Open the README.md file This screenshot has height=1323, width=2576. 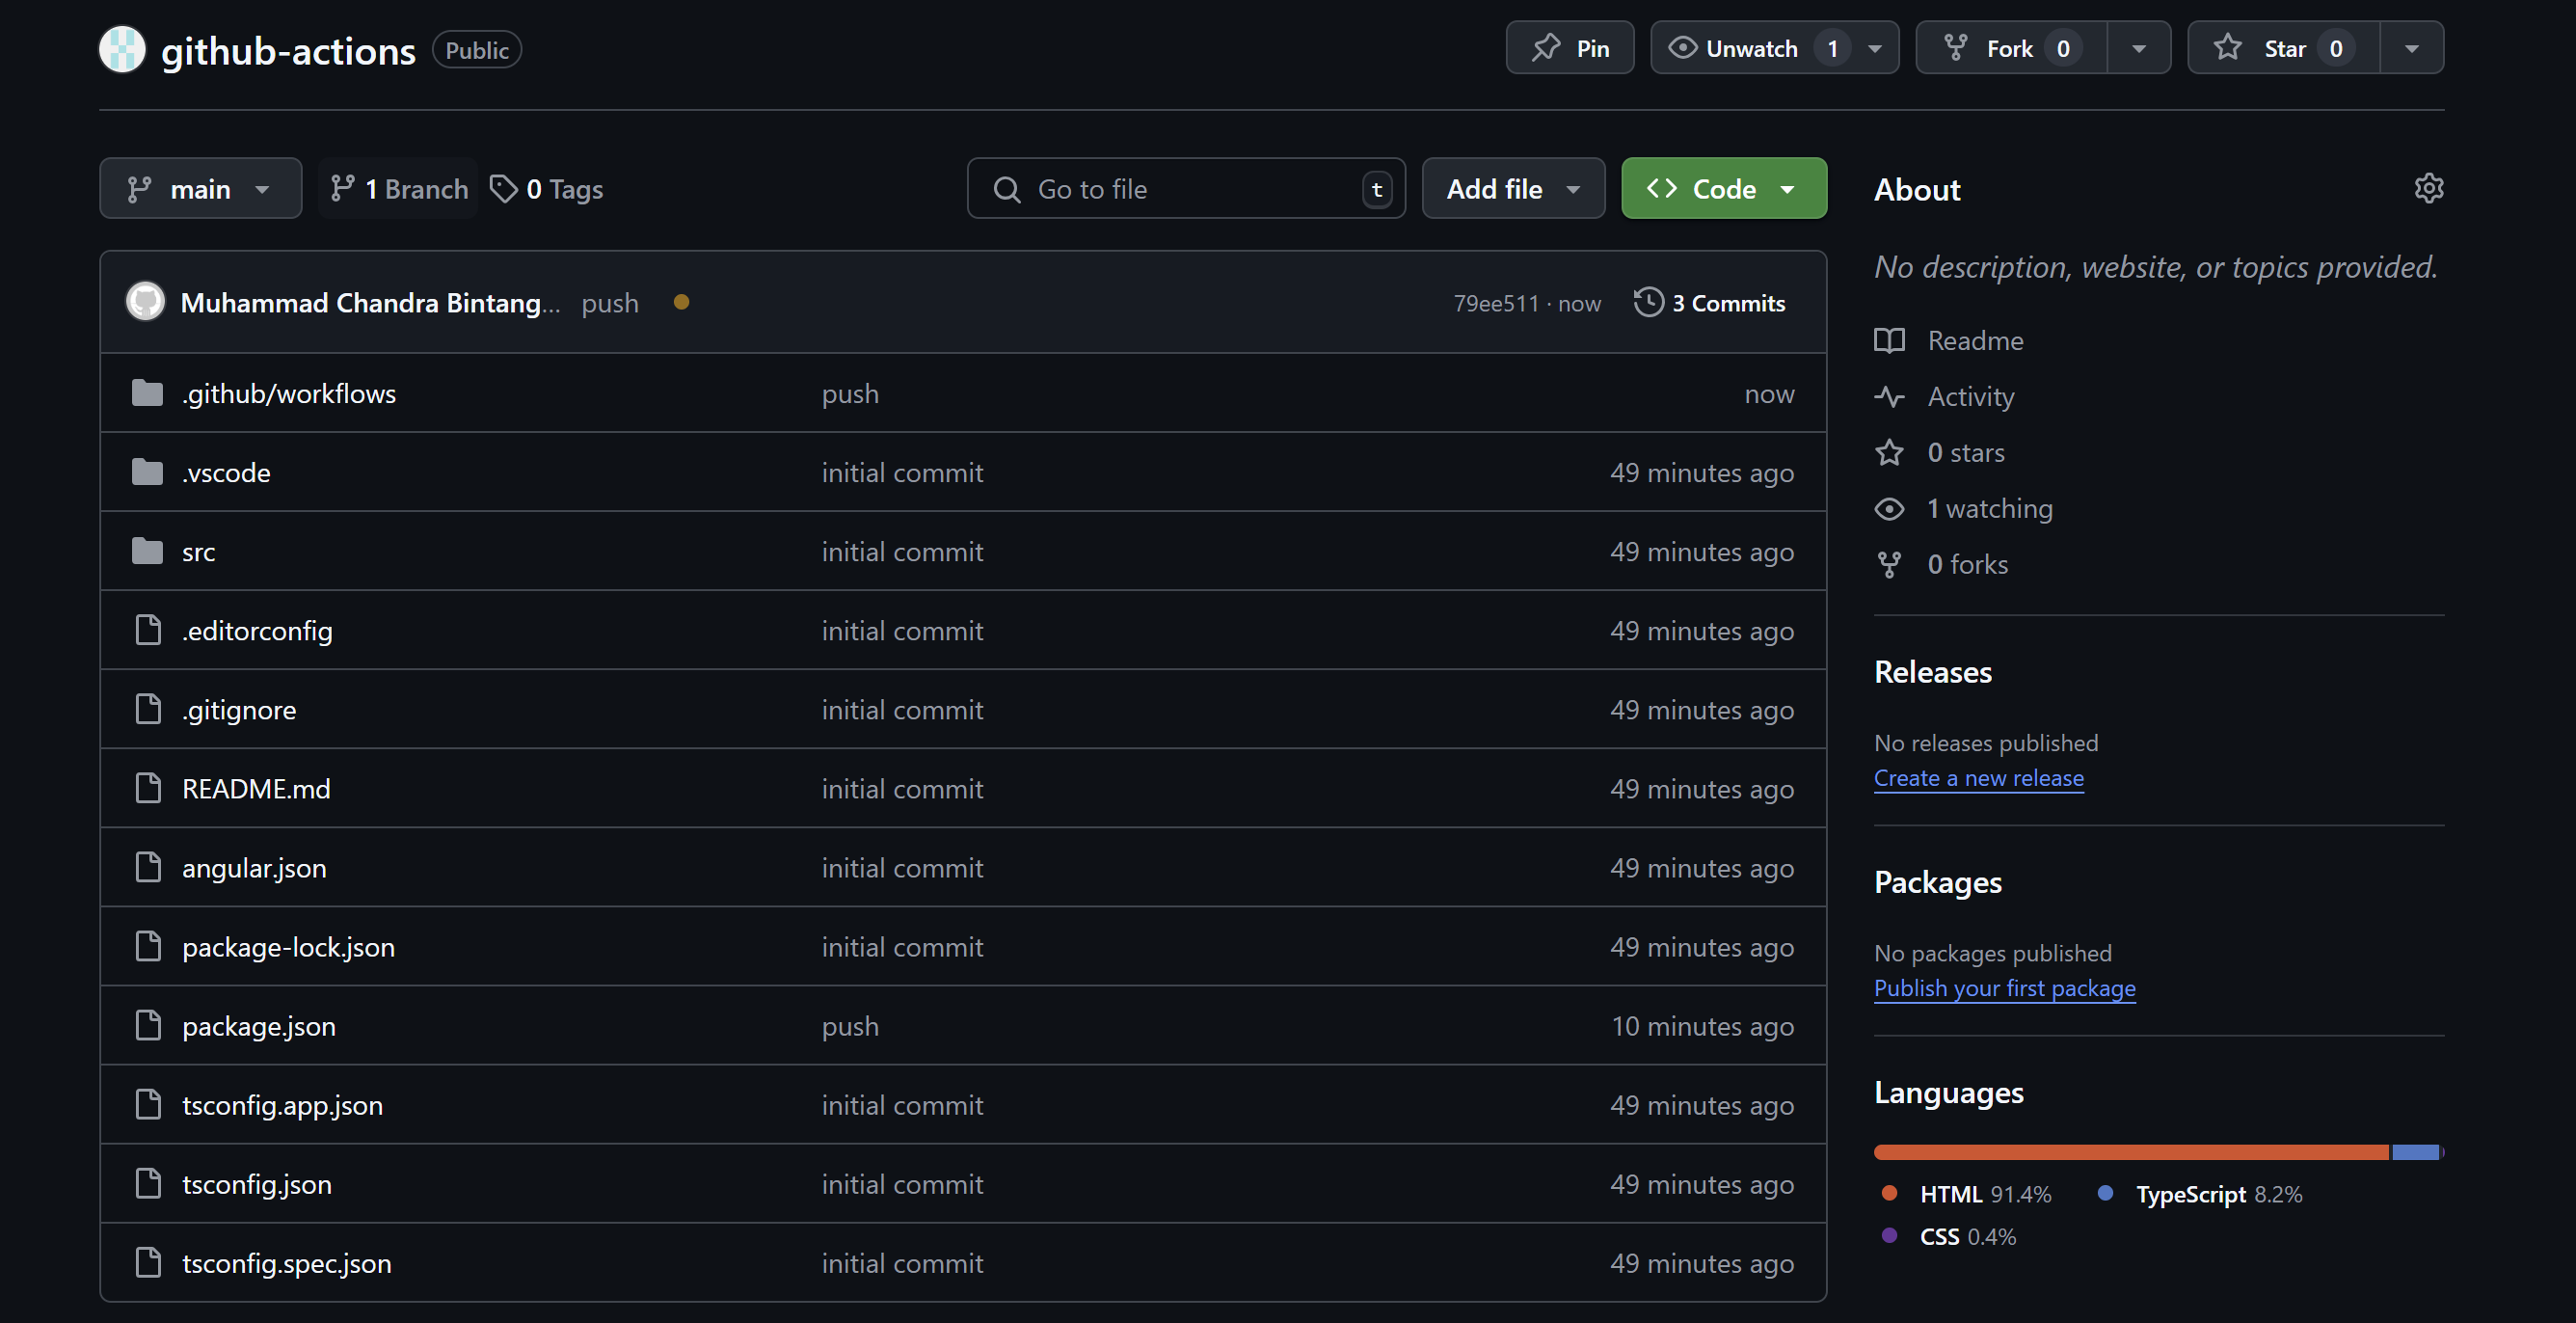pyautogui.click(x=256, y=789)
